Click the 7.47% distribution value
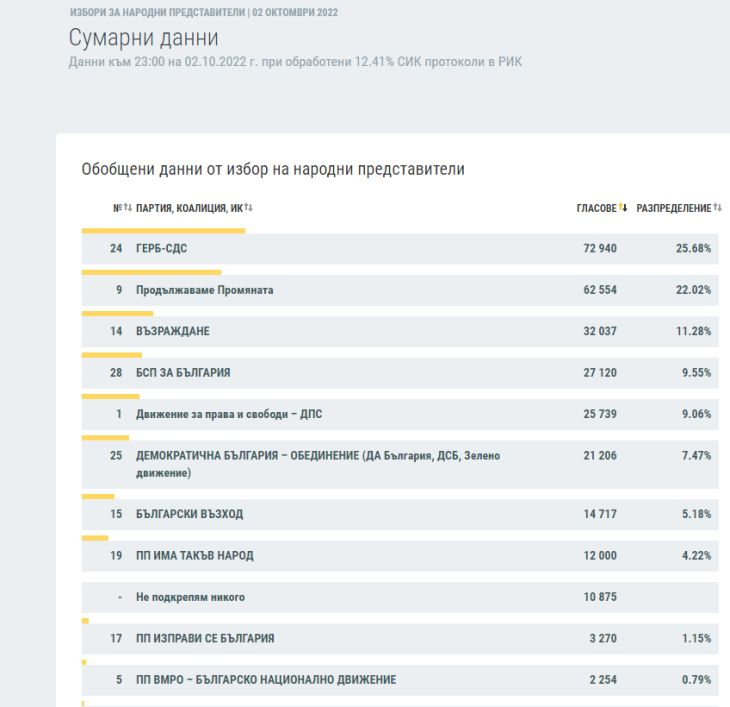The height and width of the screenshot is (707, 730). point(696,456)
